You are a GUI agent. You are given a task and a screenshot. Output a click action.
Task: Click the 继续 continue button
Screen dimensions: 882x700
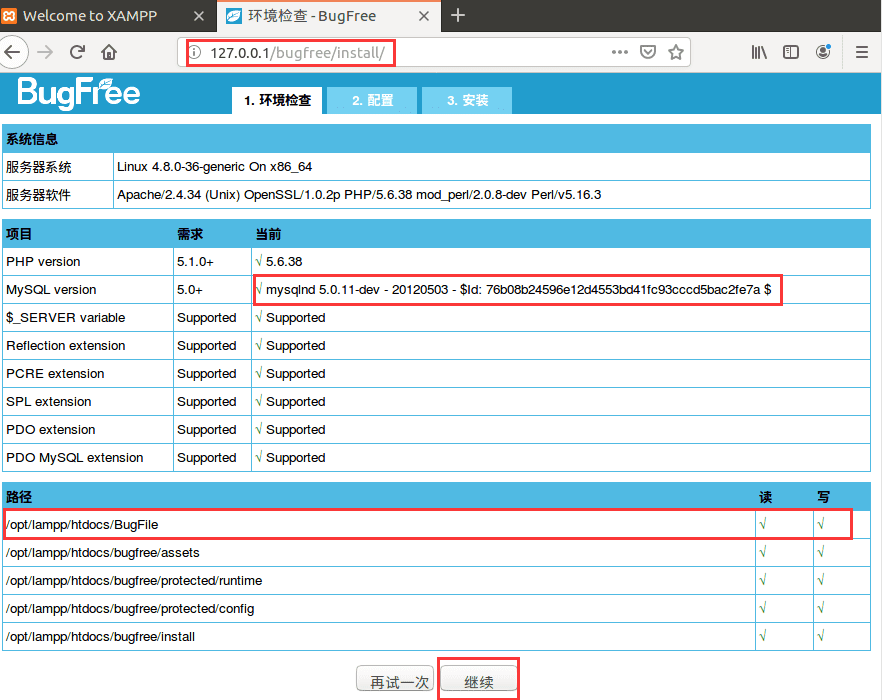[479, 679]
